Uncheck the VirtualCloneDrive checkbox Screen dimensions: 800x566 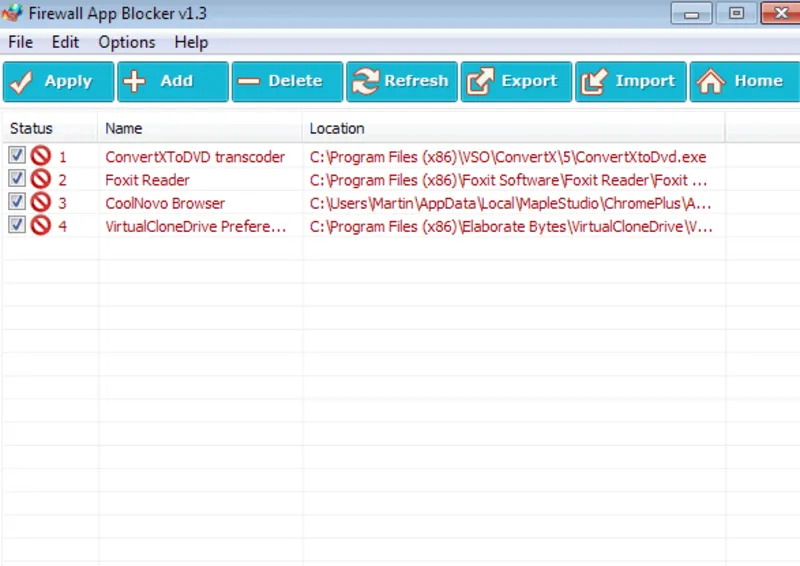pyautogui.click(x=17, y=225)
